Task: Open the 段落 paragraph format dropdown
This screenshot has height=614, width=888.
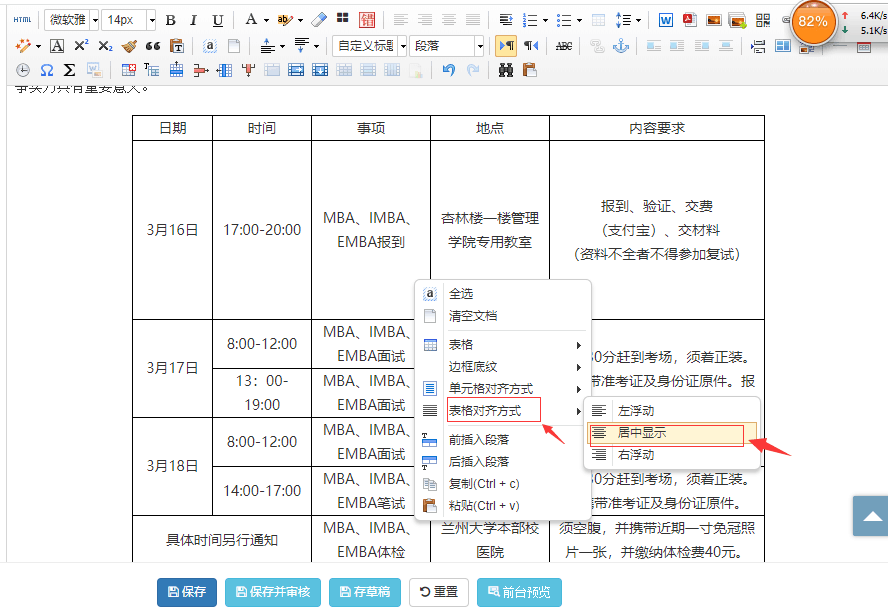Action: (x=480, y=46)
